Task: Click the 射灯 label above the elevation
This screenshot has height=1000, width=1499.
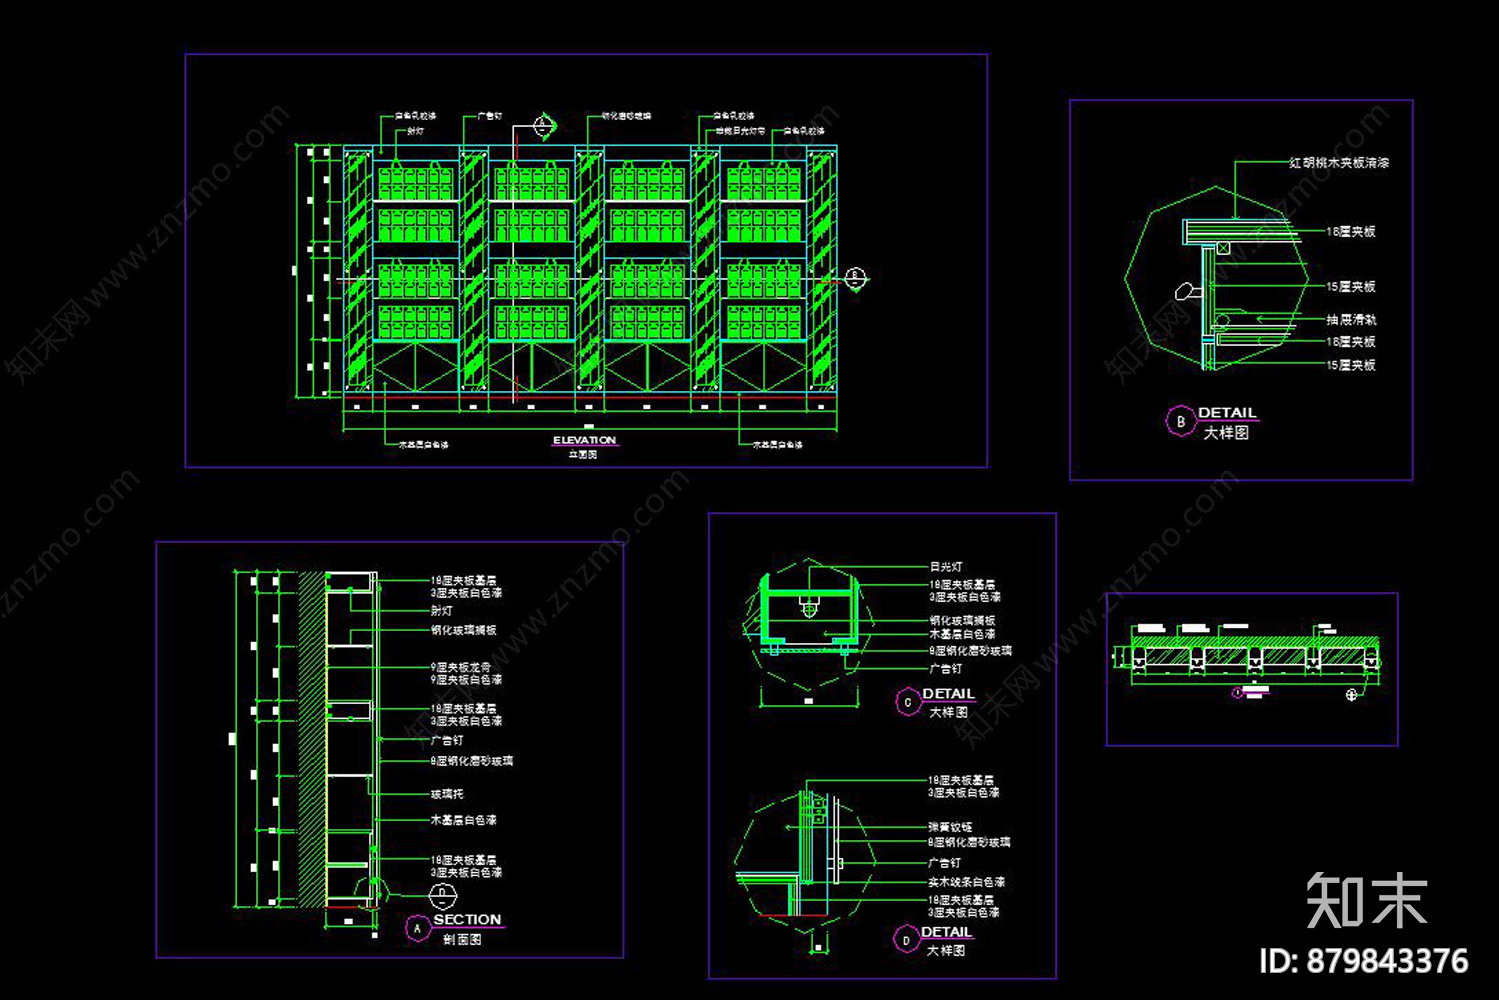Action: 415,131
